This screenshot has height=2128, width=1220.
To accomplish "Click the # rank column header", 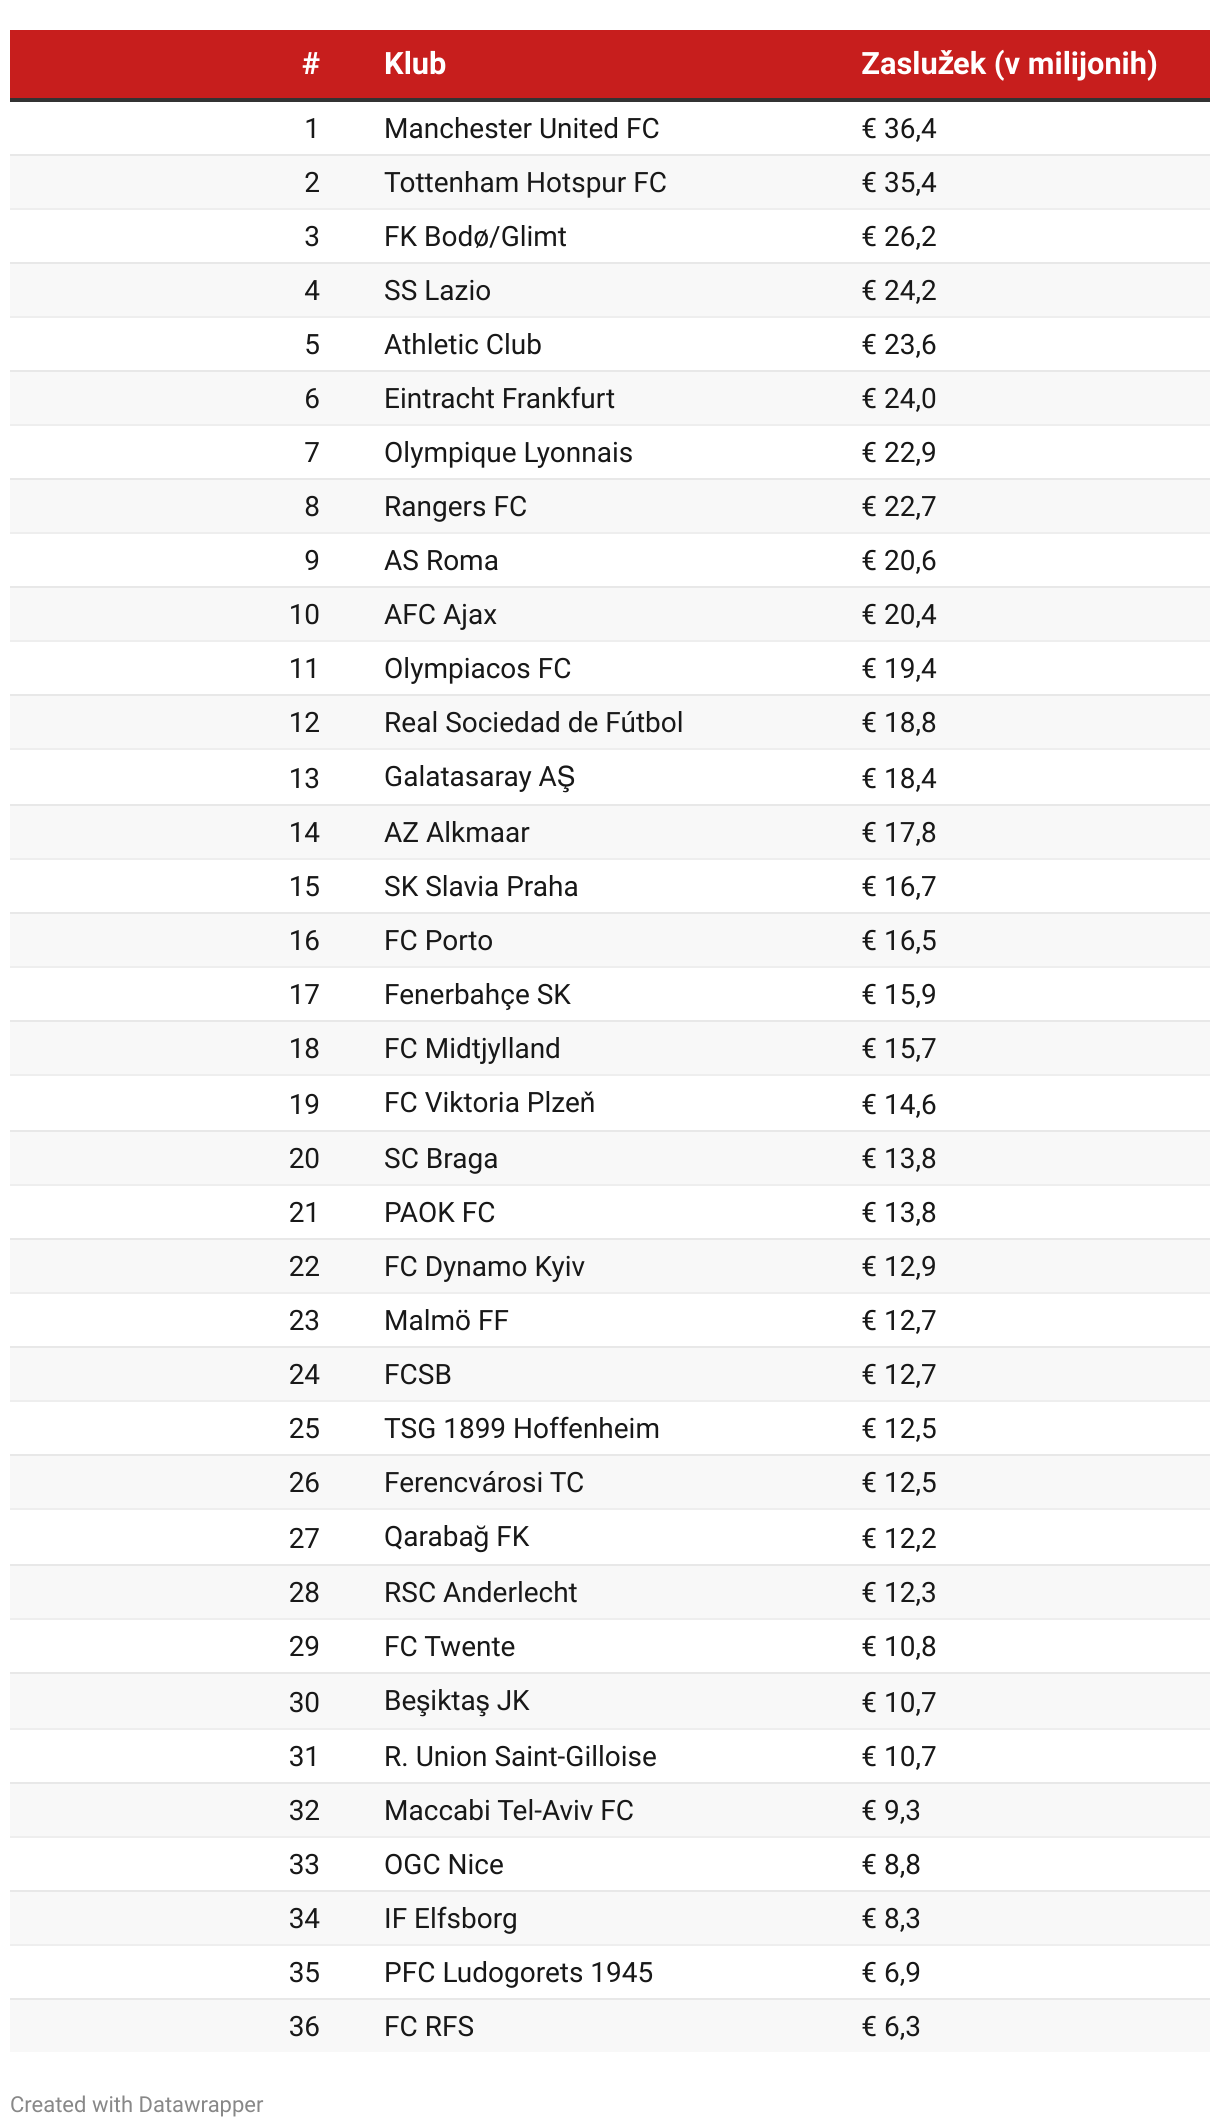I will coord(311,64).
